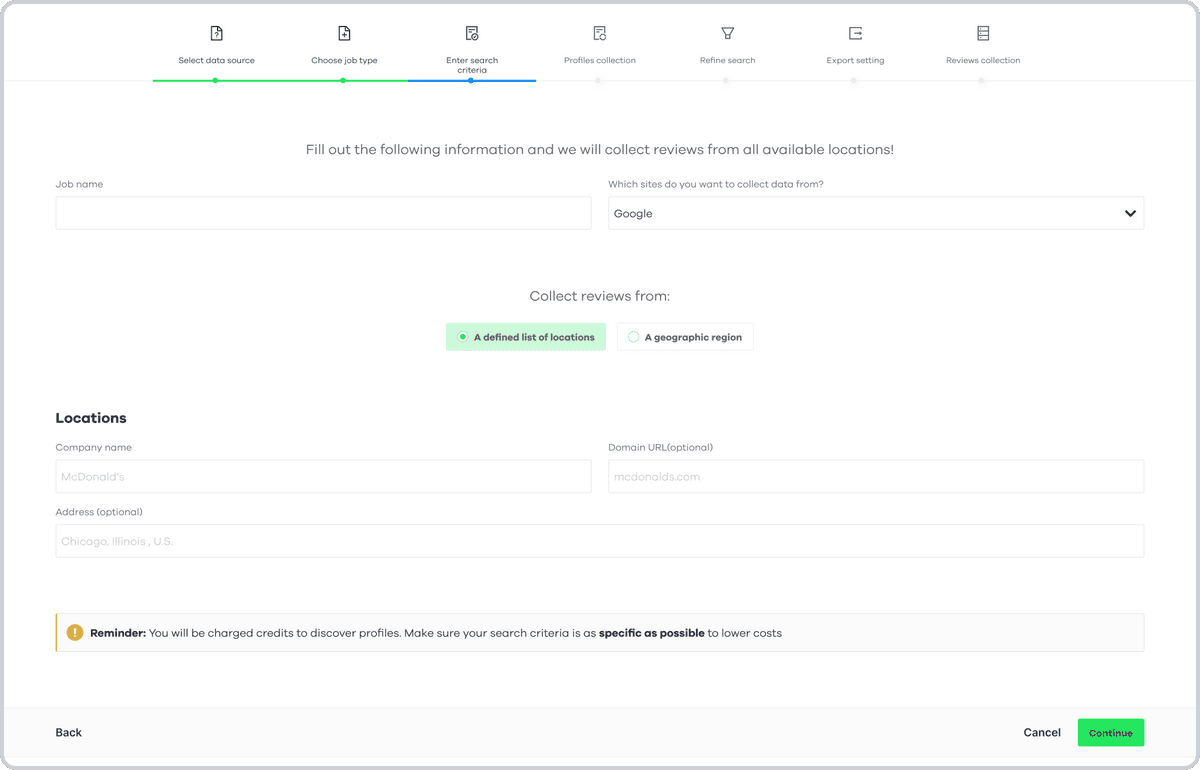This screenshot has height=770, width=1200.
Task: Click the Enter search criteria icon
Action: pyautogui.click(x=472, y=32)
